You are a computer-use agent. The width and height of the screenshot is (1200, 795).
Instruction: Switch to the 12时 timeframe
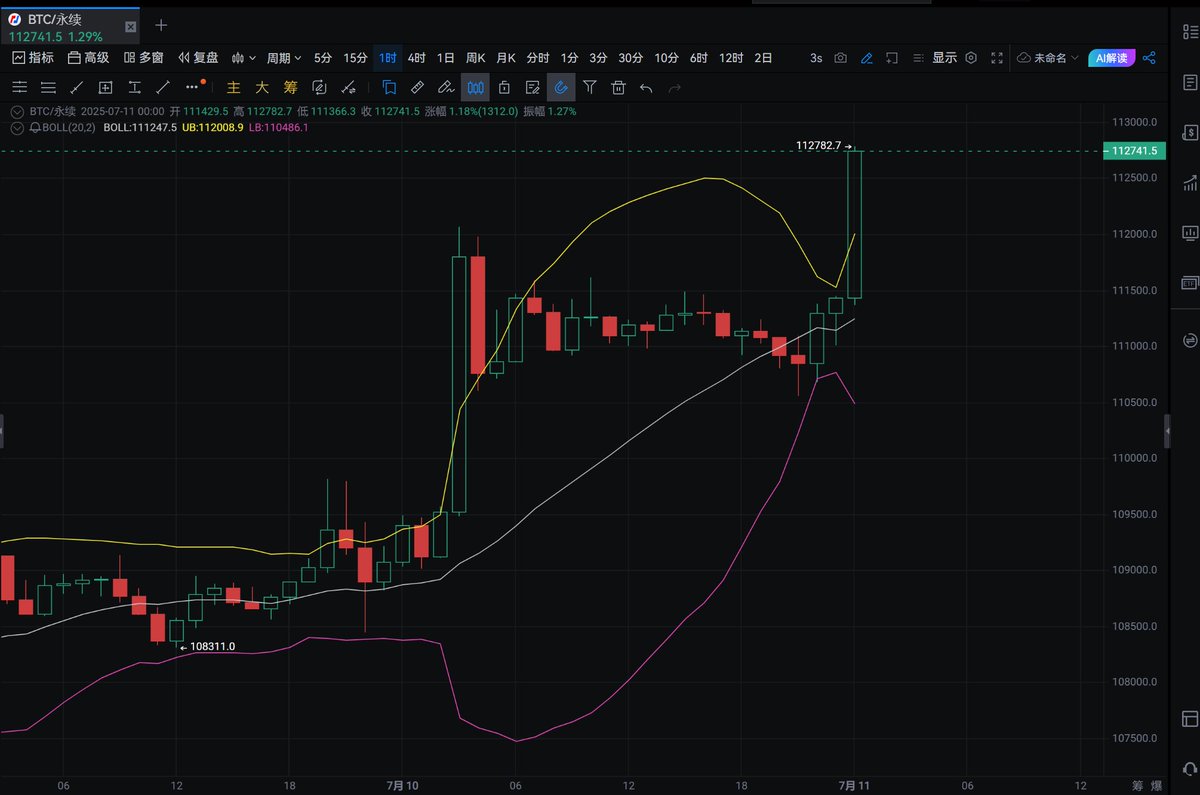coord(731,58)
